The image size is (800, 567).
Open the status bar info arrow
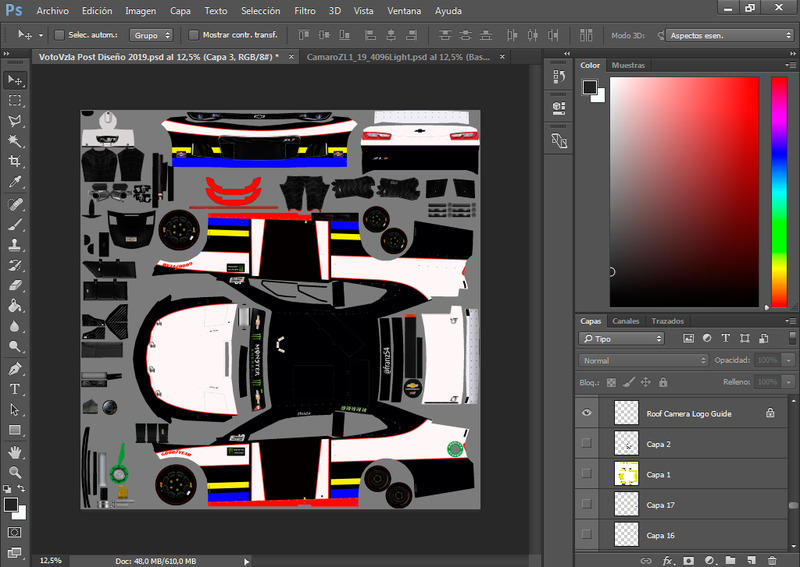click(x=246, y=561)
